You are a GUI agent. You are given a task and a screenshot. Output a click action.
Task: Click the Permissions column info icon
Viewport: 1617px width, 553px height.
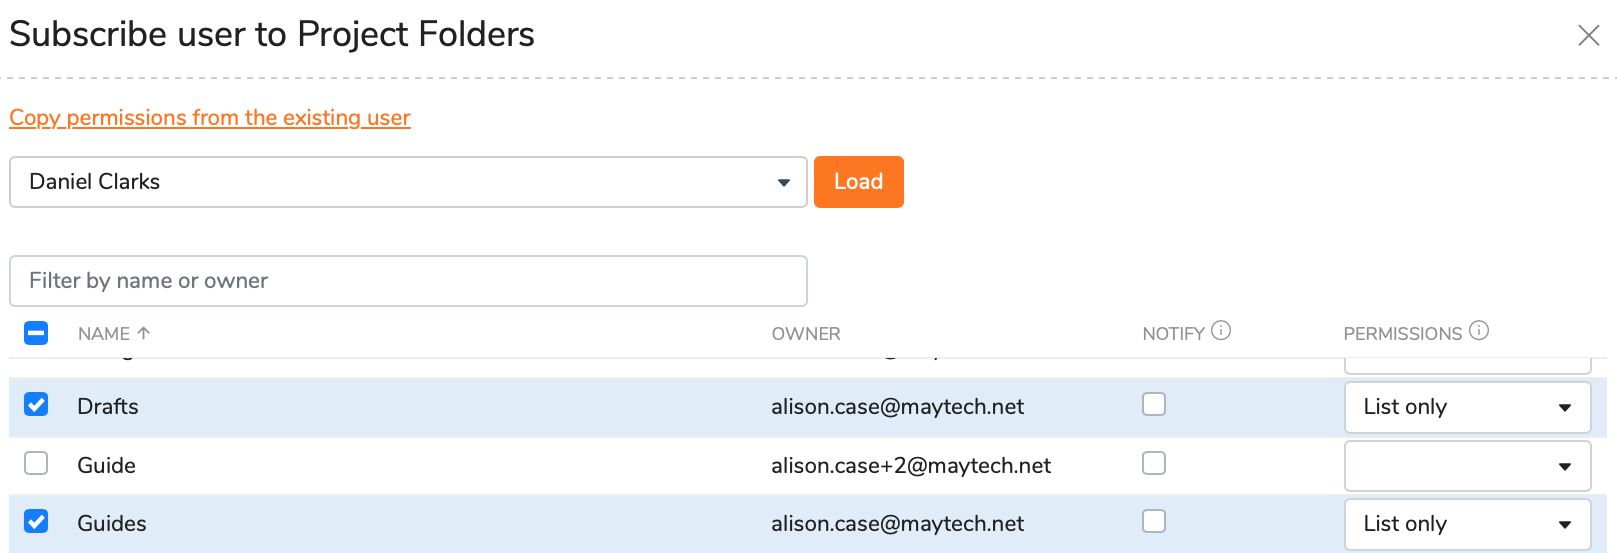coord(1479,330)
